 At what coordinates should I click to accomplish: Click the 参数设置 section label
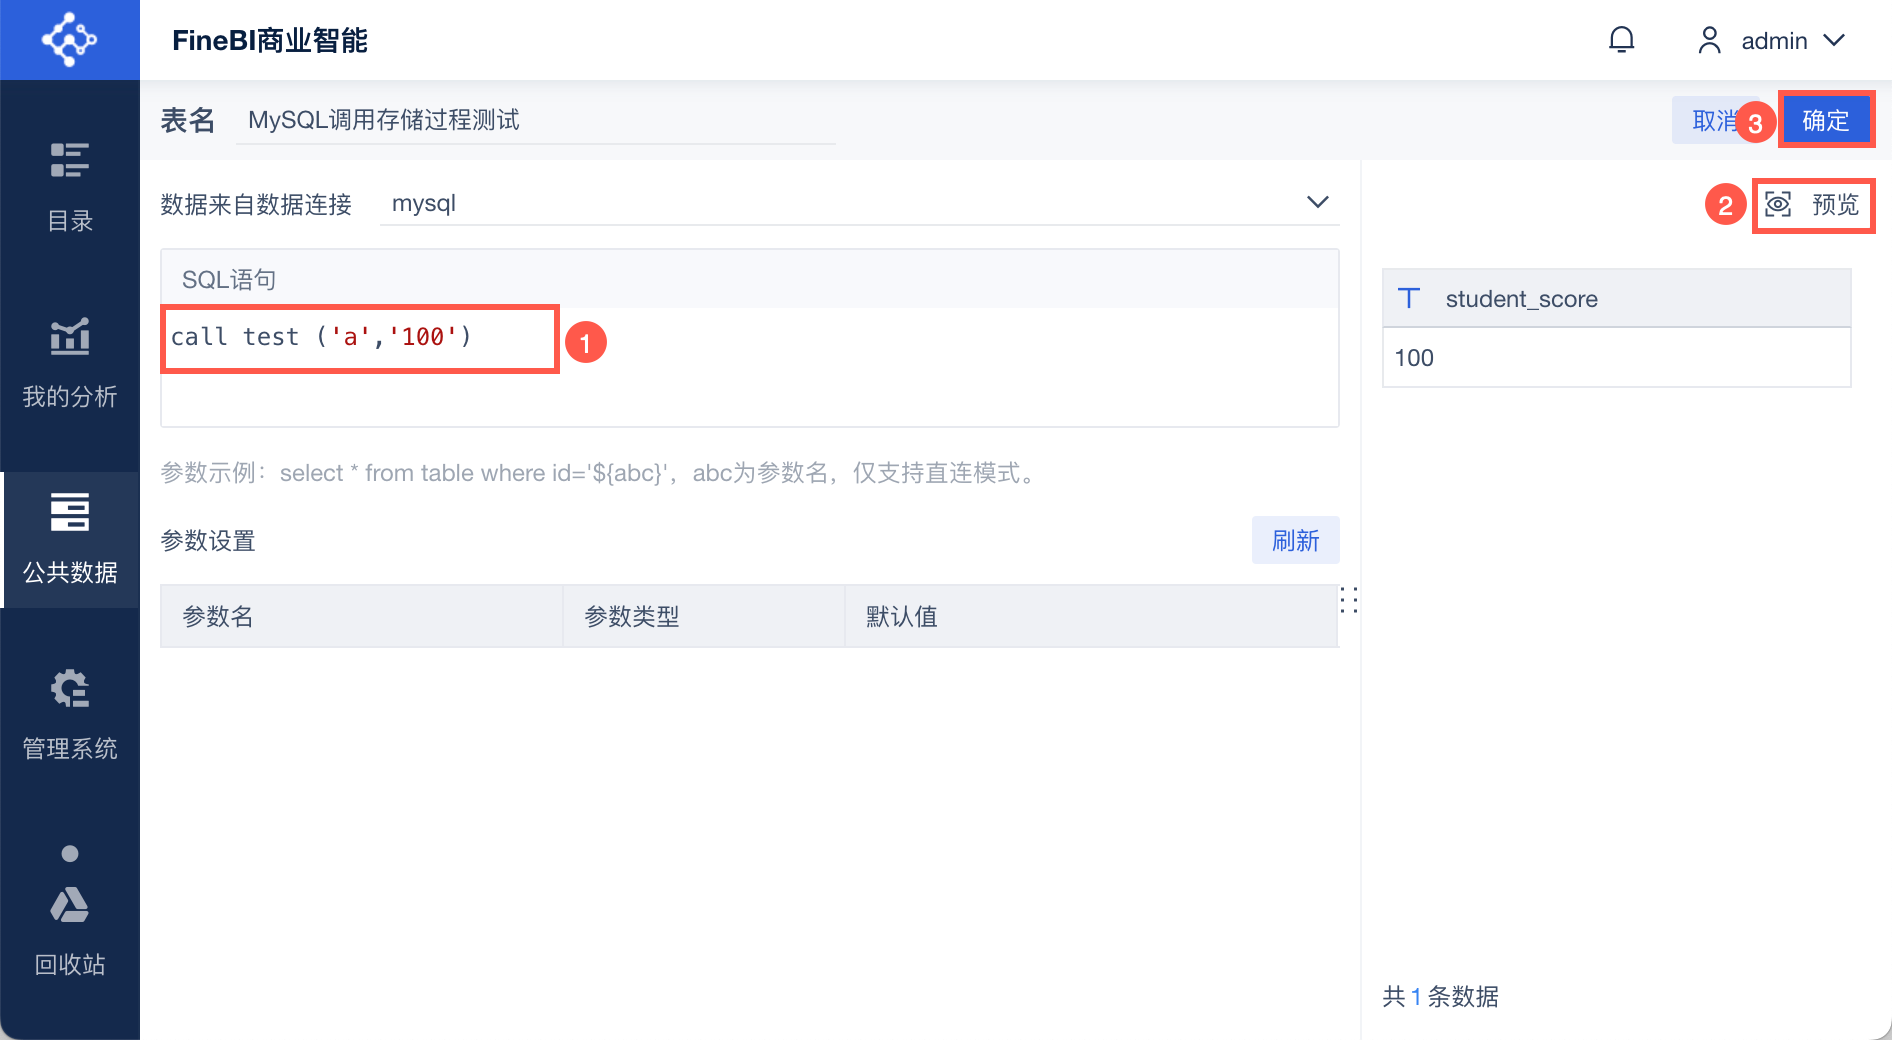[208, 541]
